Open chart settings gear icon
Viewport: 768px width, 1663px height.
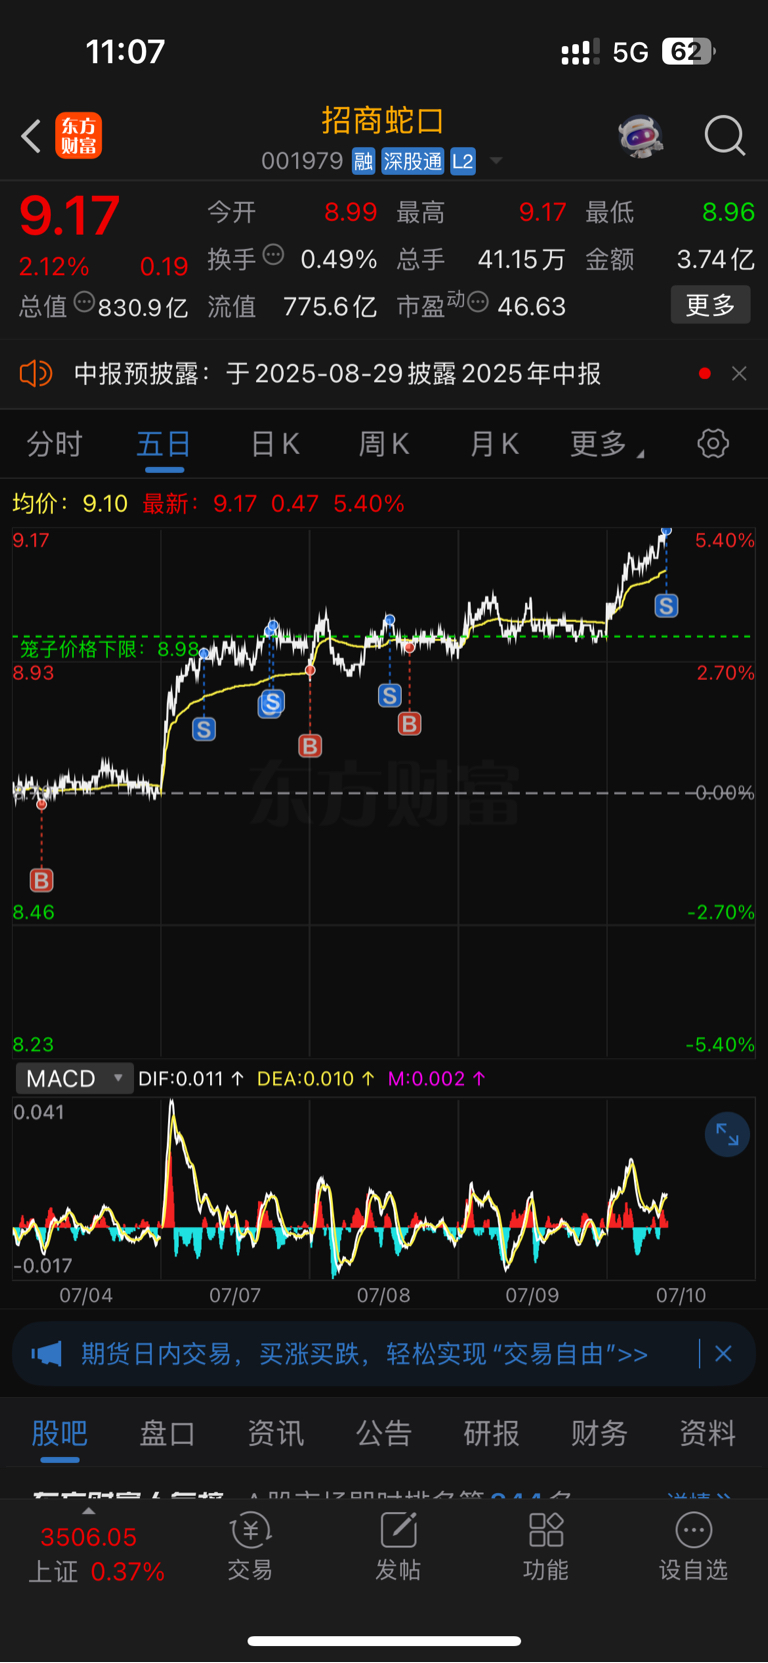713,443
